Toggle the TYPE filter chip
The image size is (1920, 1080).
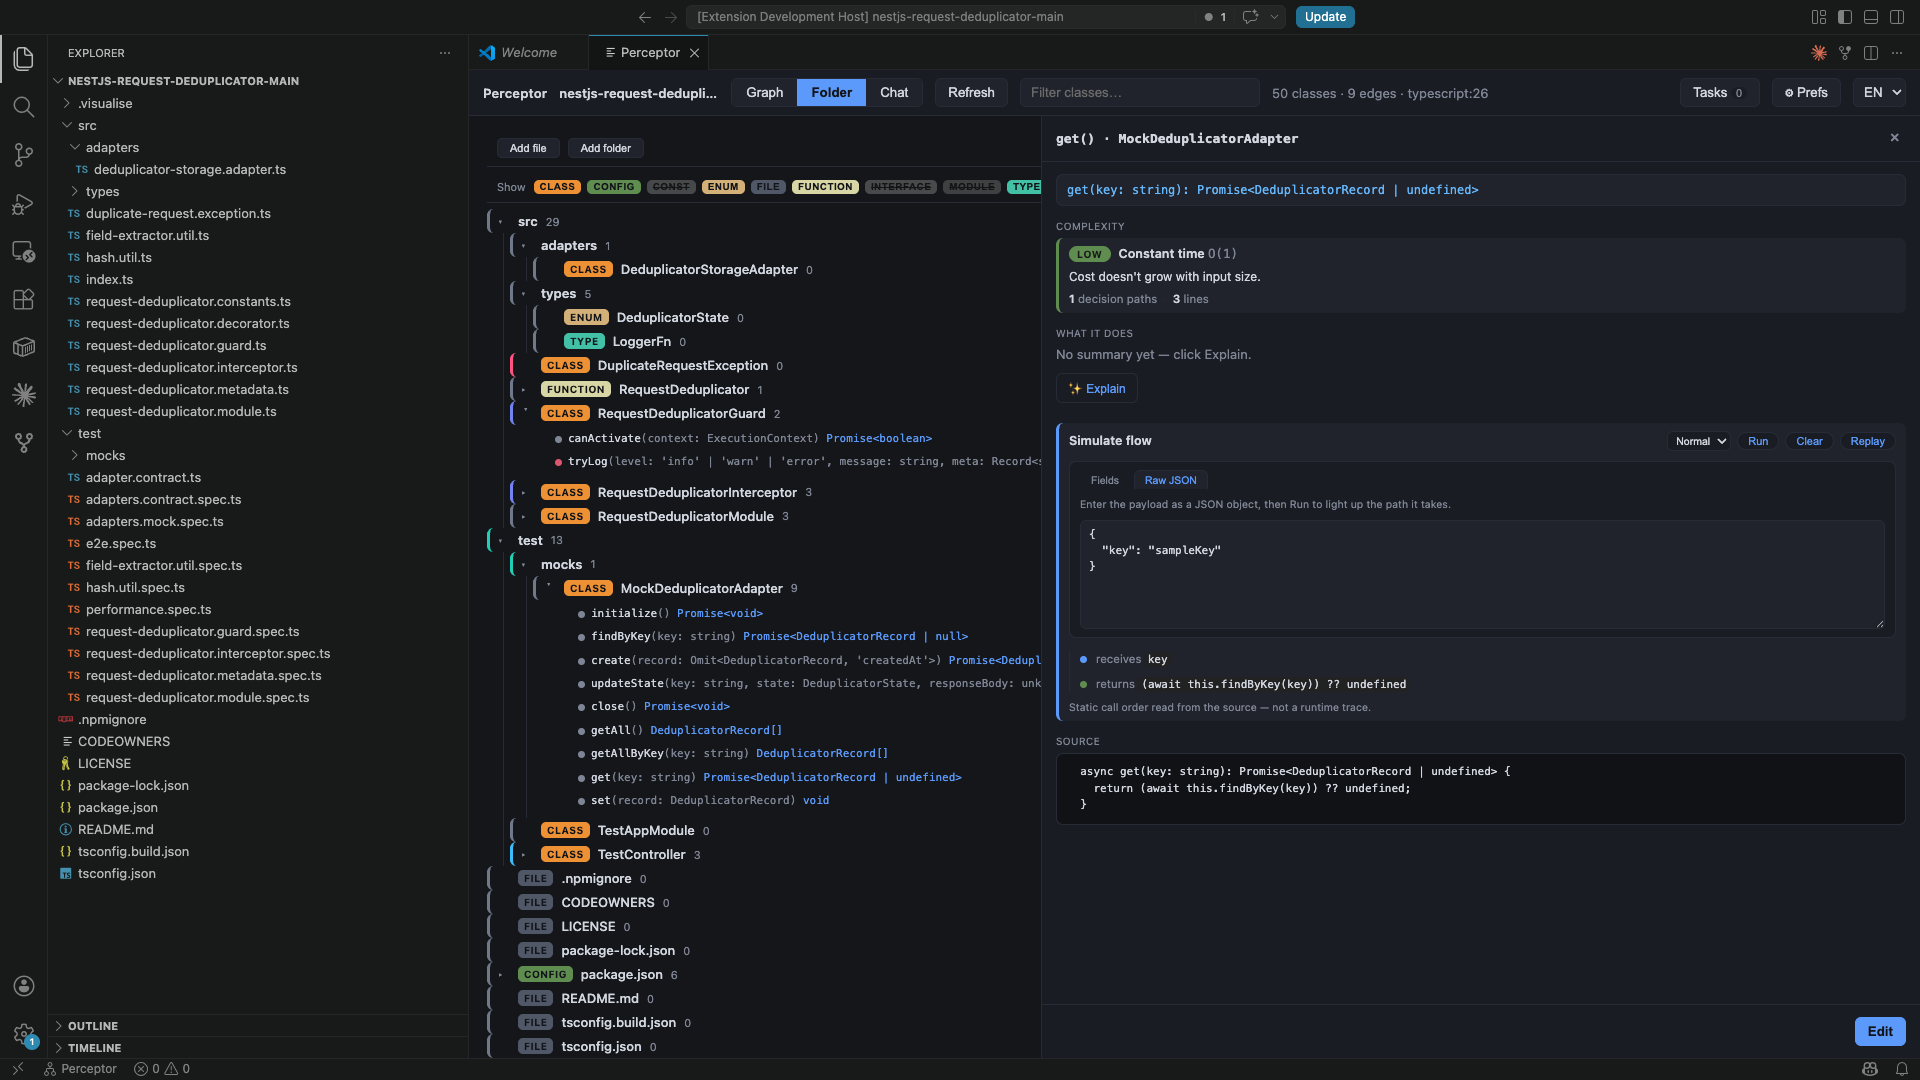tap(1025, 187)
